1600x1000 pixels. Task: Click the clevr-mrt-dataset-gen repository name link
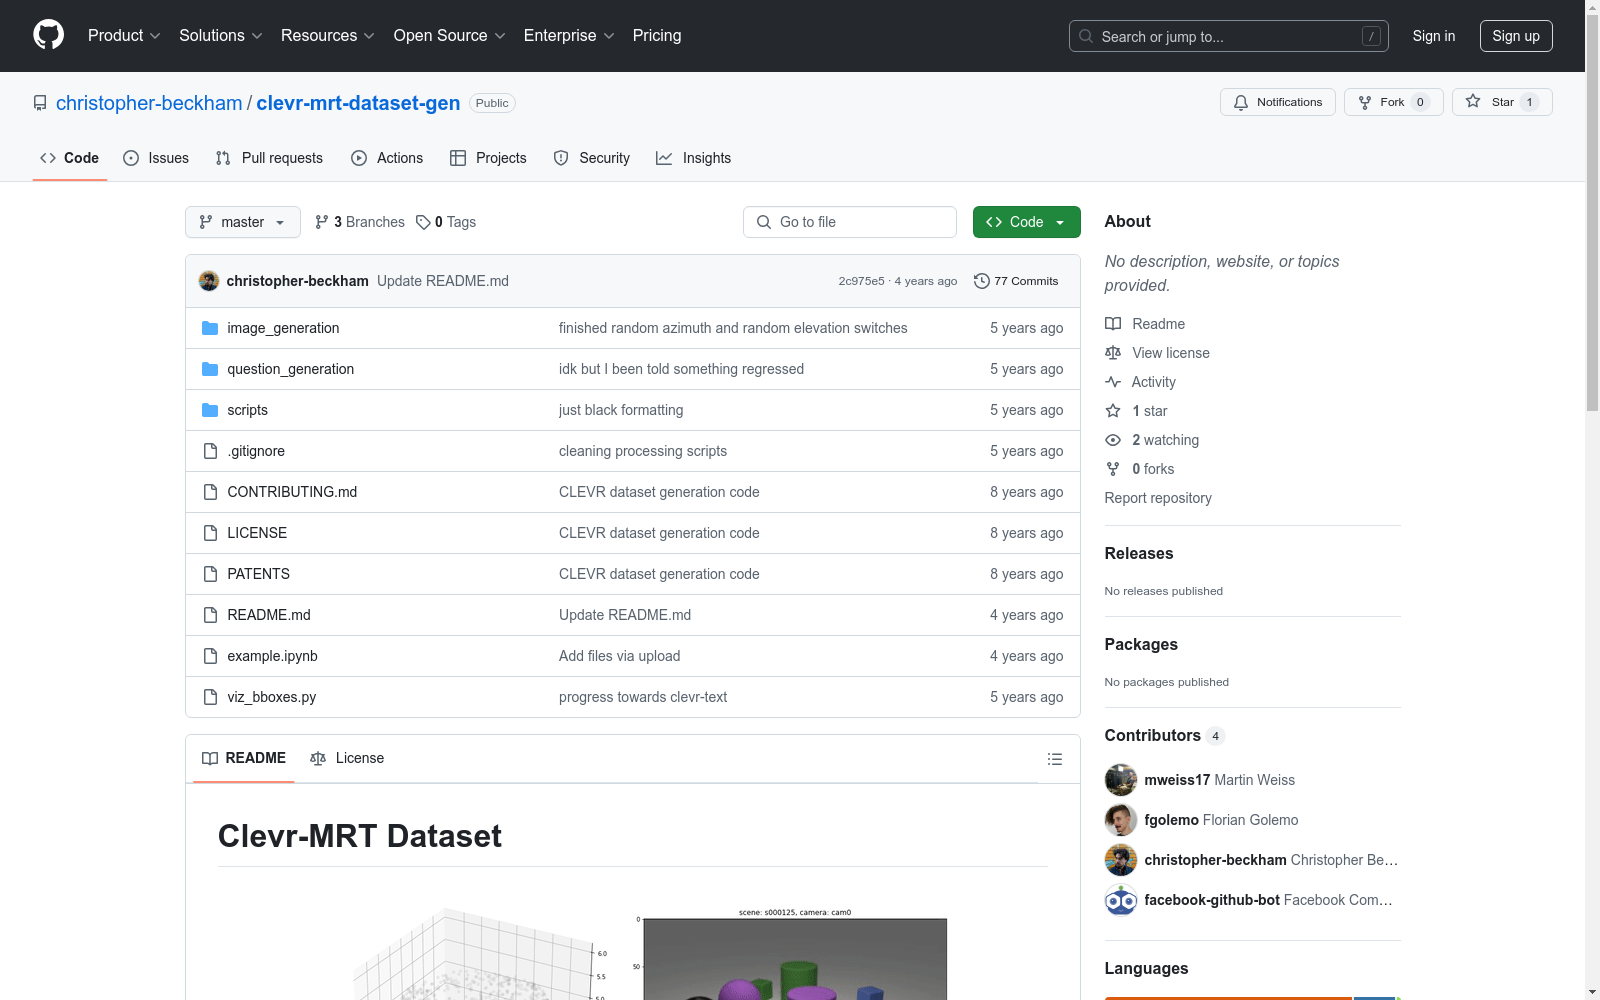(358, 103)
